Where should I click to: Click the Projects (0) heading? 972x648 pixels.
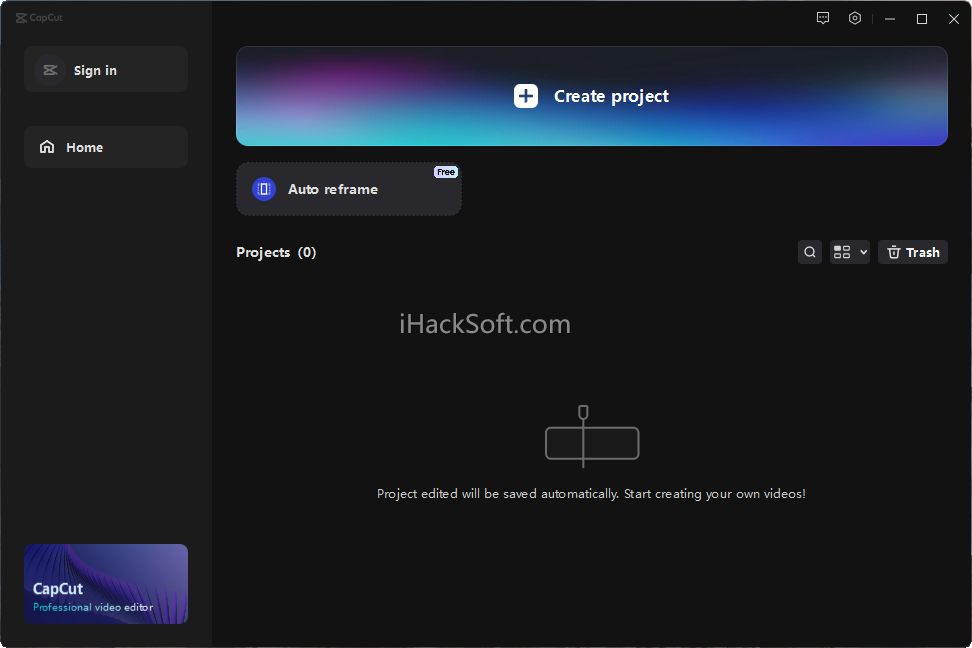[276, 252]
